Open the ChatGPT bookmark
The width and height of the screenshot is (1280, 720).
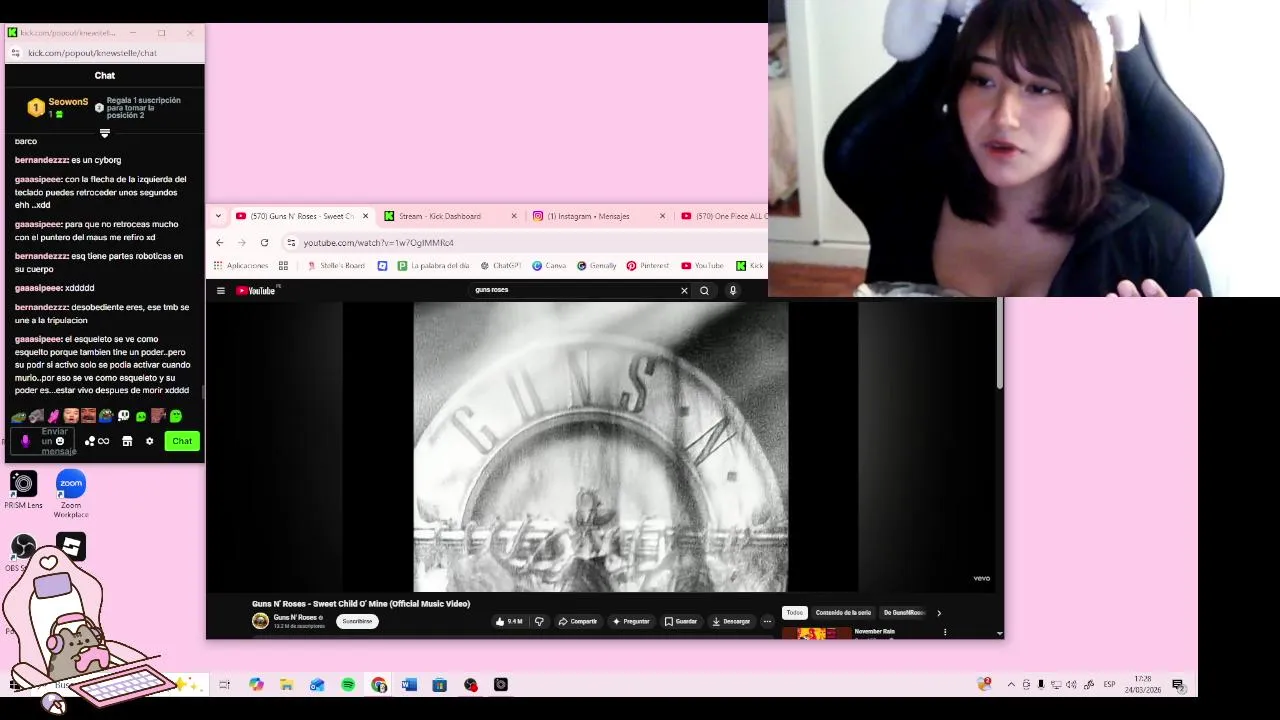(x=501, y=266)
